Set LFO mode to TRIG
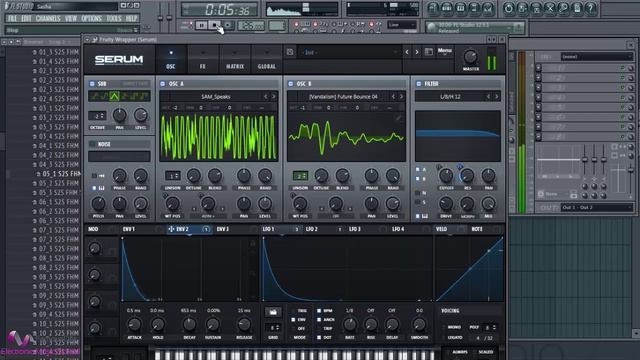 [x=293, y=311]
